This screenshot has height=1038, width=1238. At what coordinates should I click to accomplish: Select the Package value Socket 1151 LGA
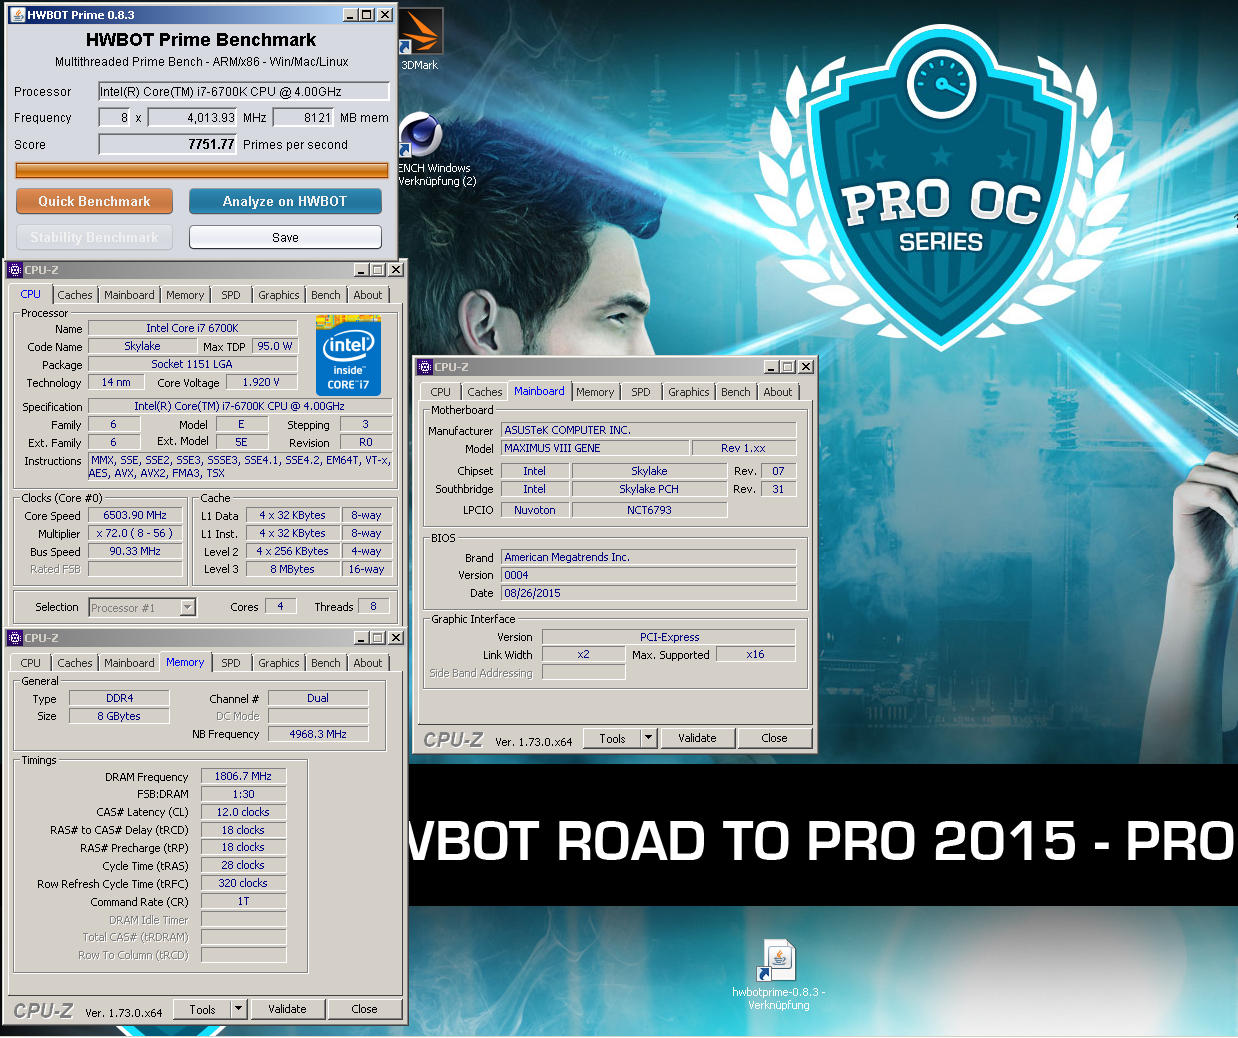click(x=192, y=364)
